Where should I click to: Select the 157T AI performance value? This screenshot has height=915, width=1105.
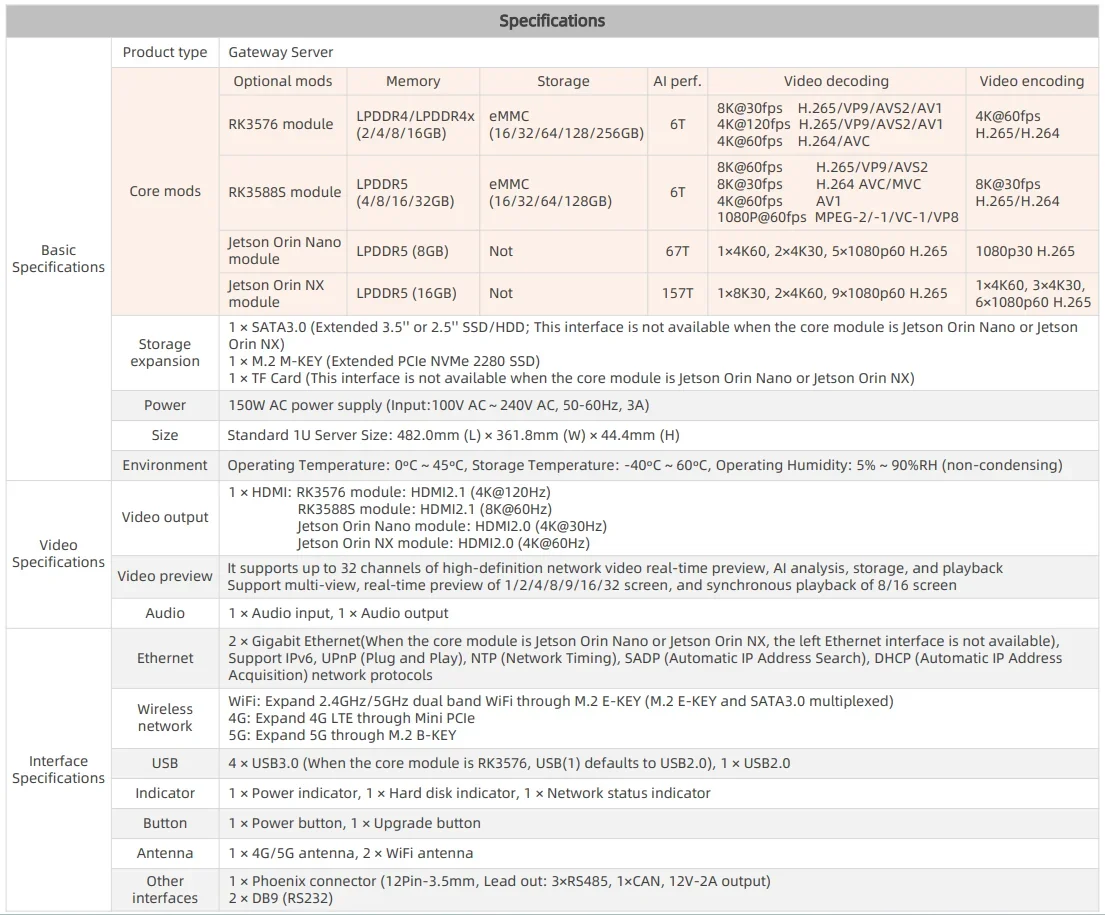tap(677, 293)
